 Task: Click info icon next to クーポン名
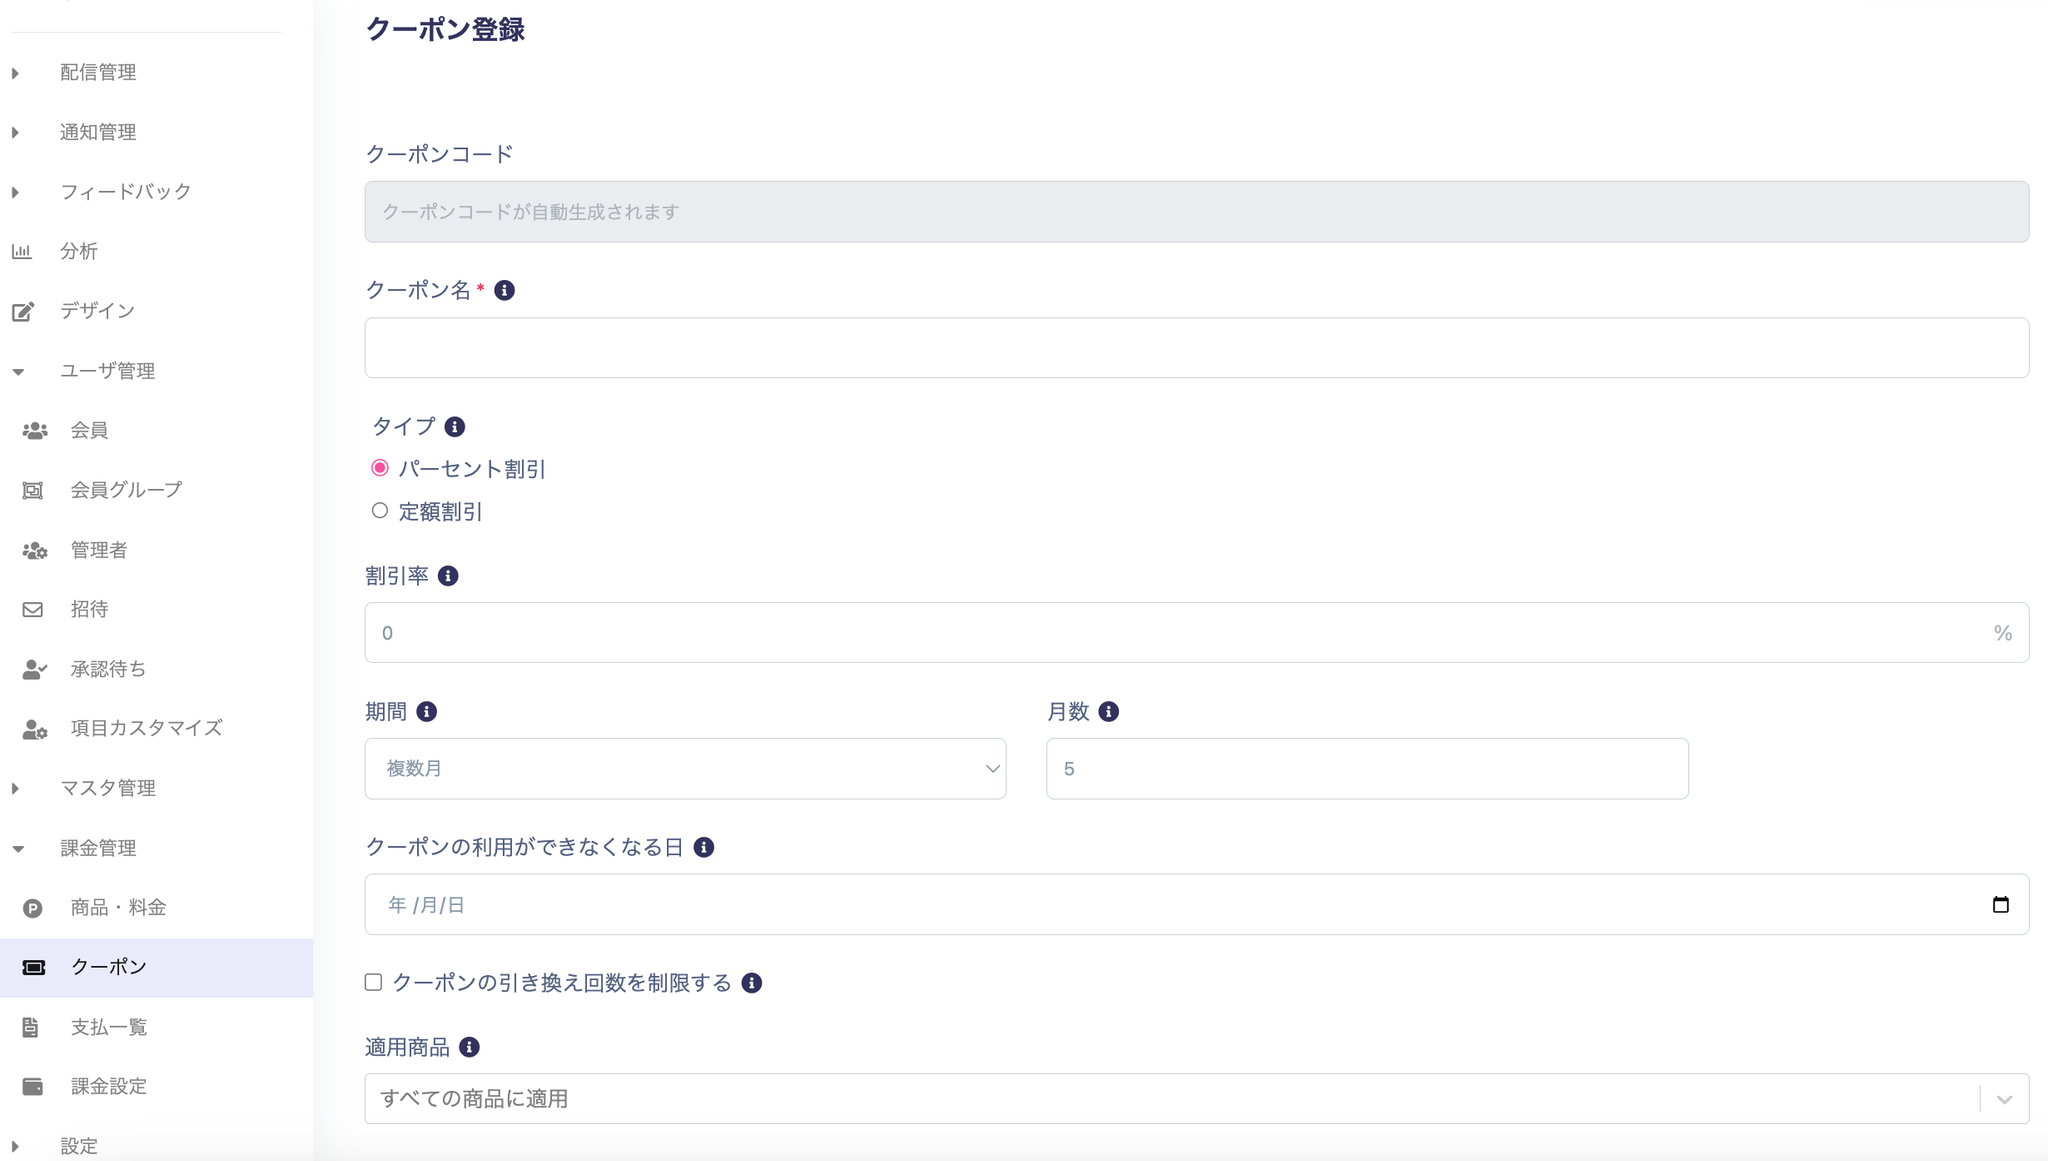pos(504,290)
